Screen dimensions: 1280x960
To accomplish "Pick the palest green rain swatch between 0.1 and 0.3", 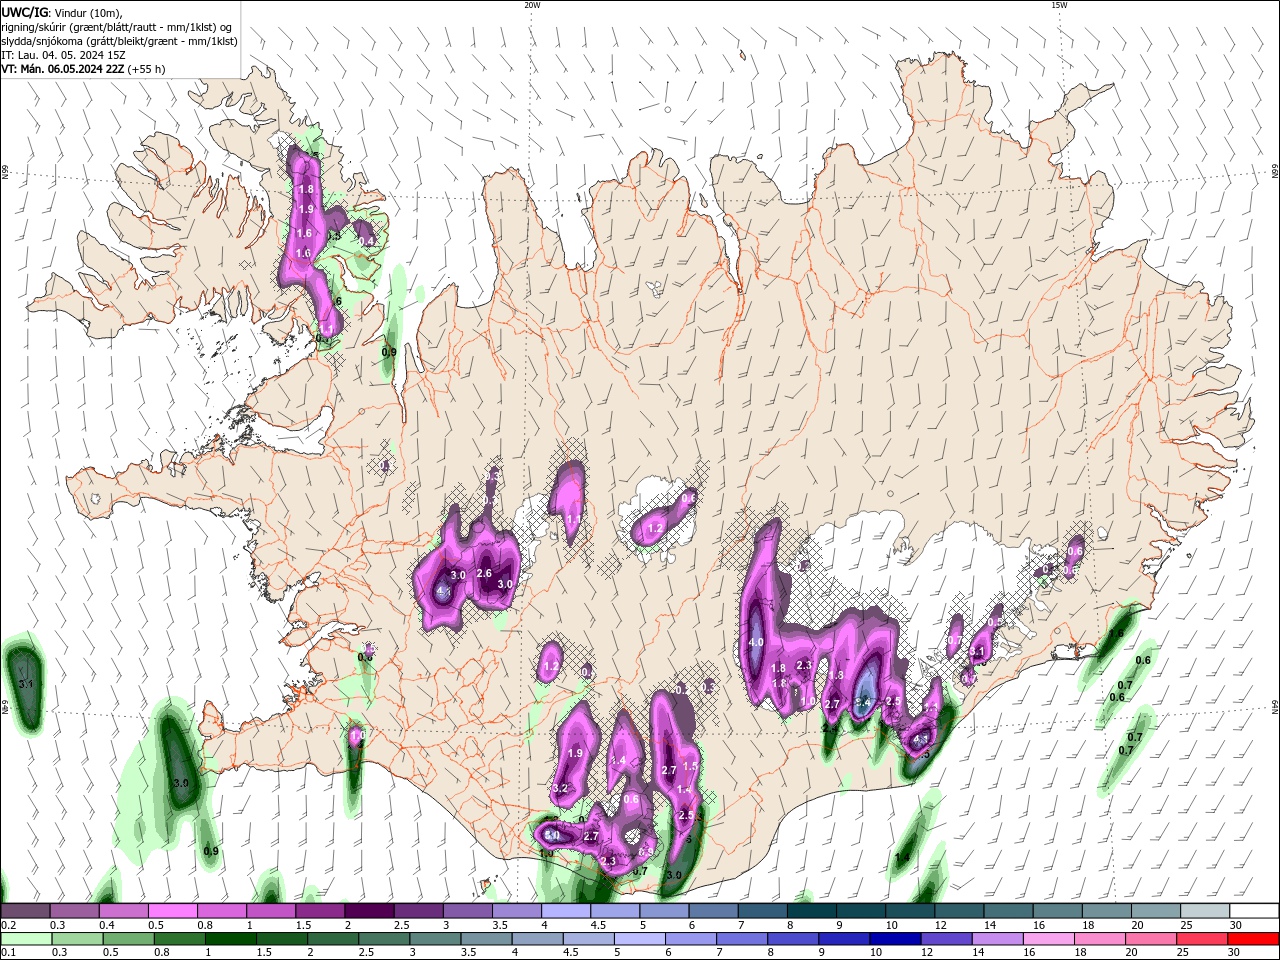I will click(x=25, y=939).
